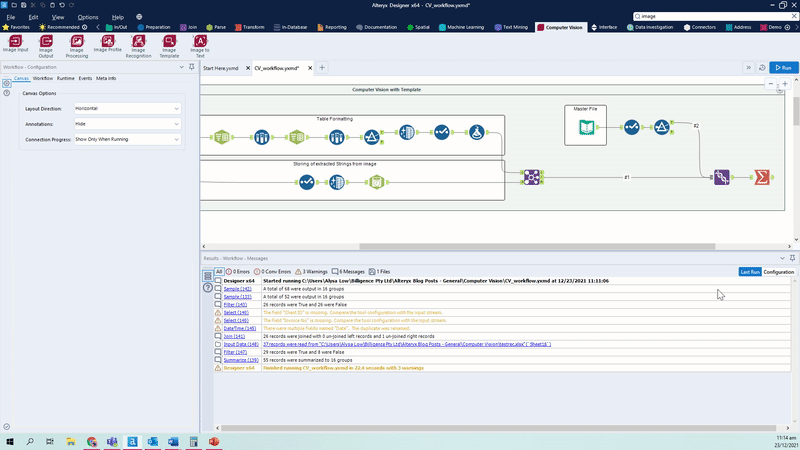
Task: Click the Results horizontal scrollbar
Action: pyautogui.click(x=498, y=428)
